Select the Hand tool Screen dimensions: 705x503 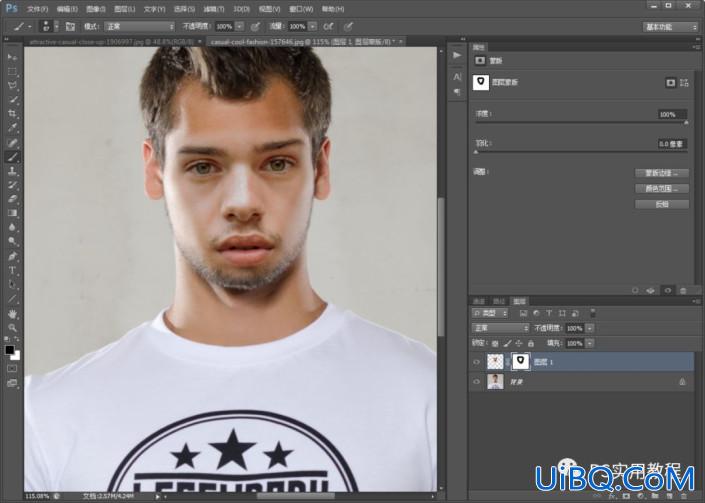12,314
